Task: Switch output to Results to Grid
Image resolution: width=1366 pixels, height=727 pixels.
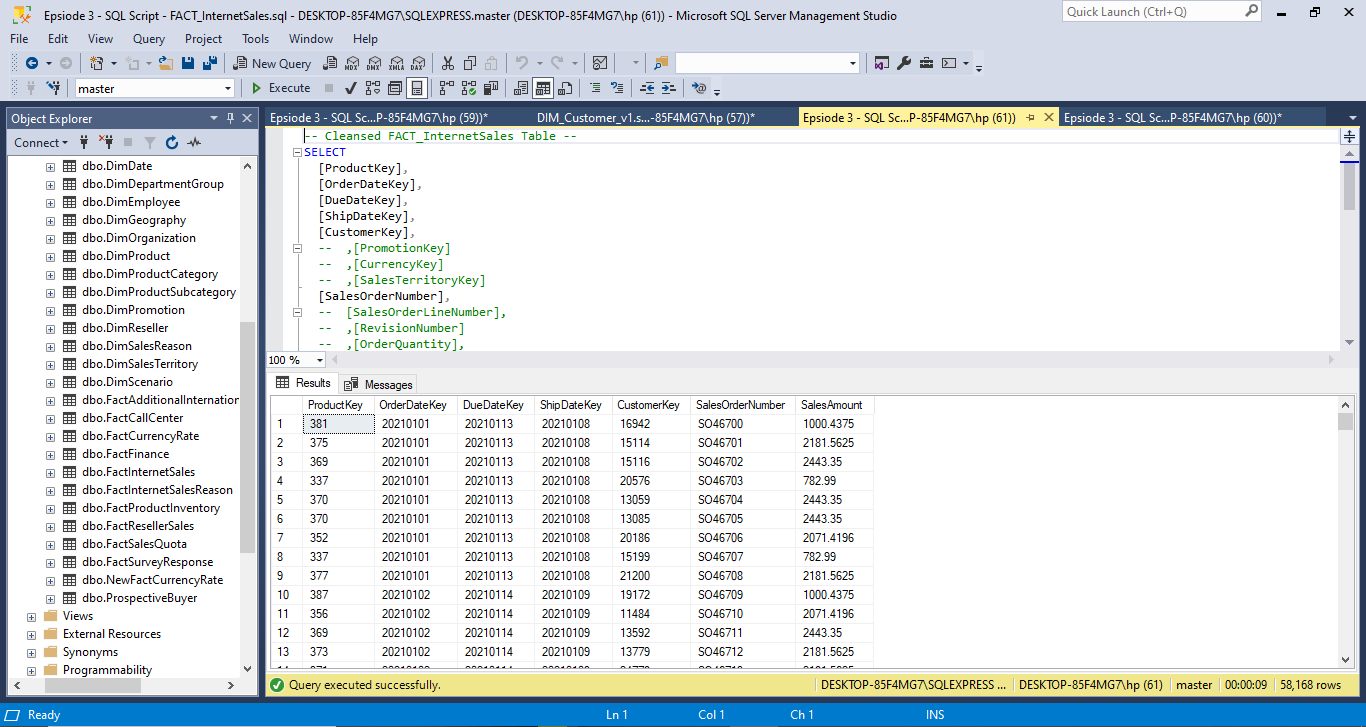Action: [x=543, y=88]
